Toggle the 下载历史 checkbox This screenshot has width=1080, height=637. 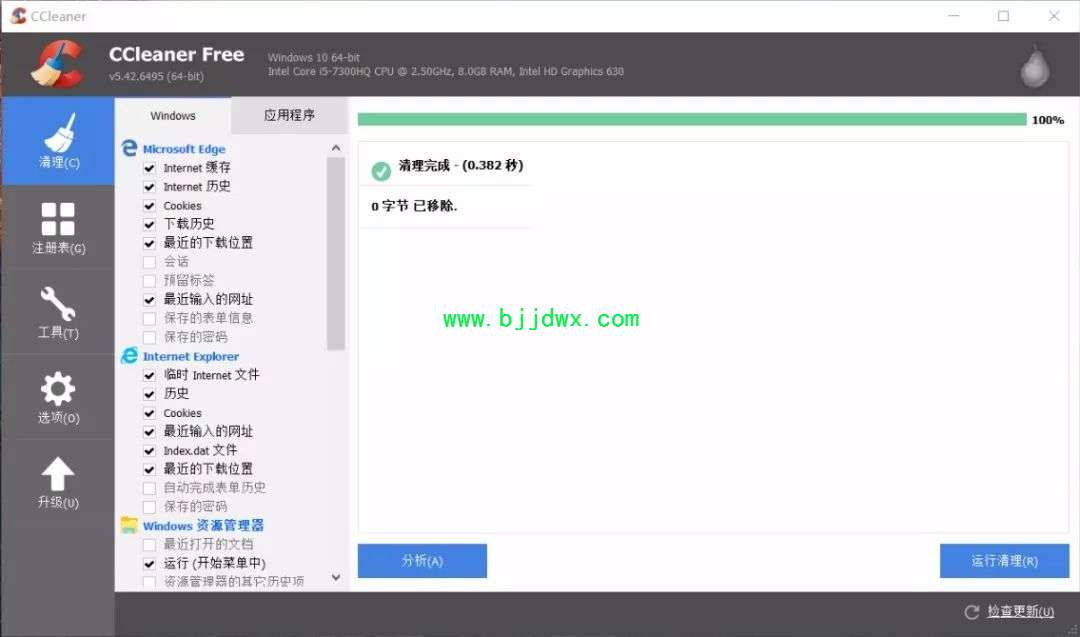pyautogui.click(x=149, y=224)
